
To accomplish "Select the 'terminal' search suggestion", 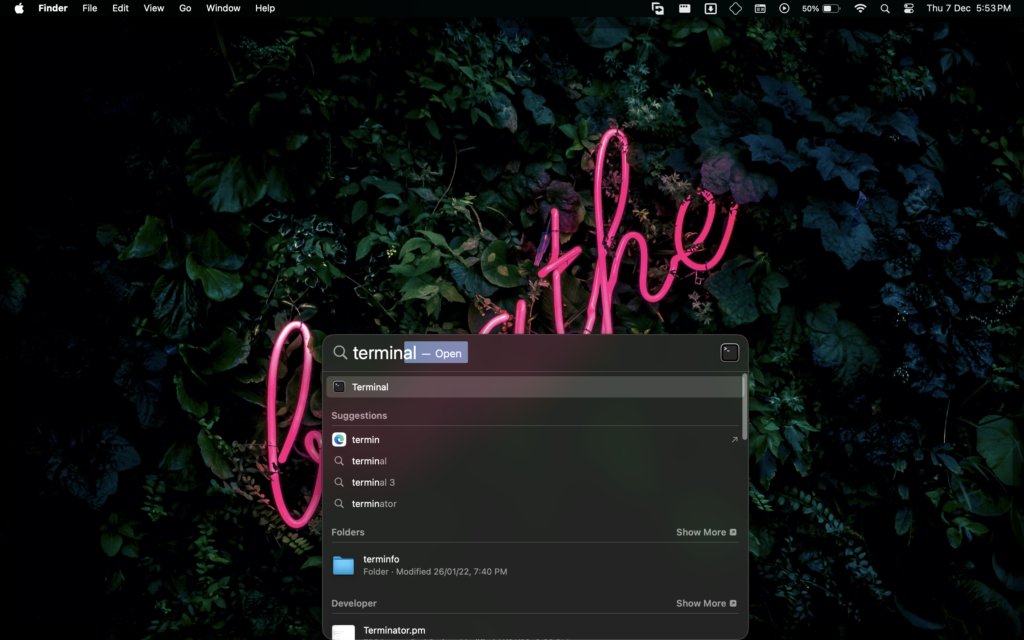I will 534,461.
